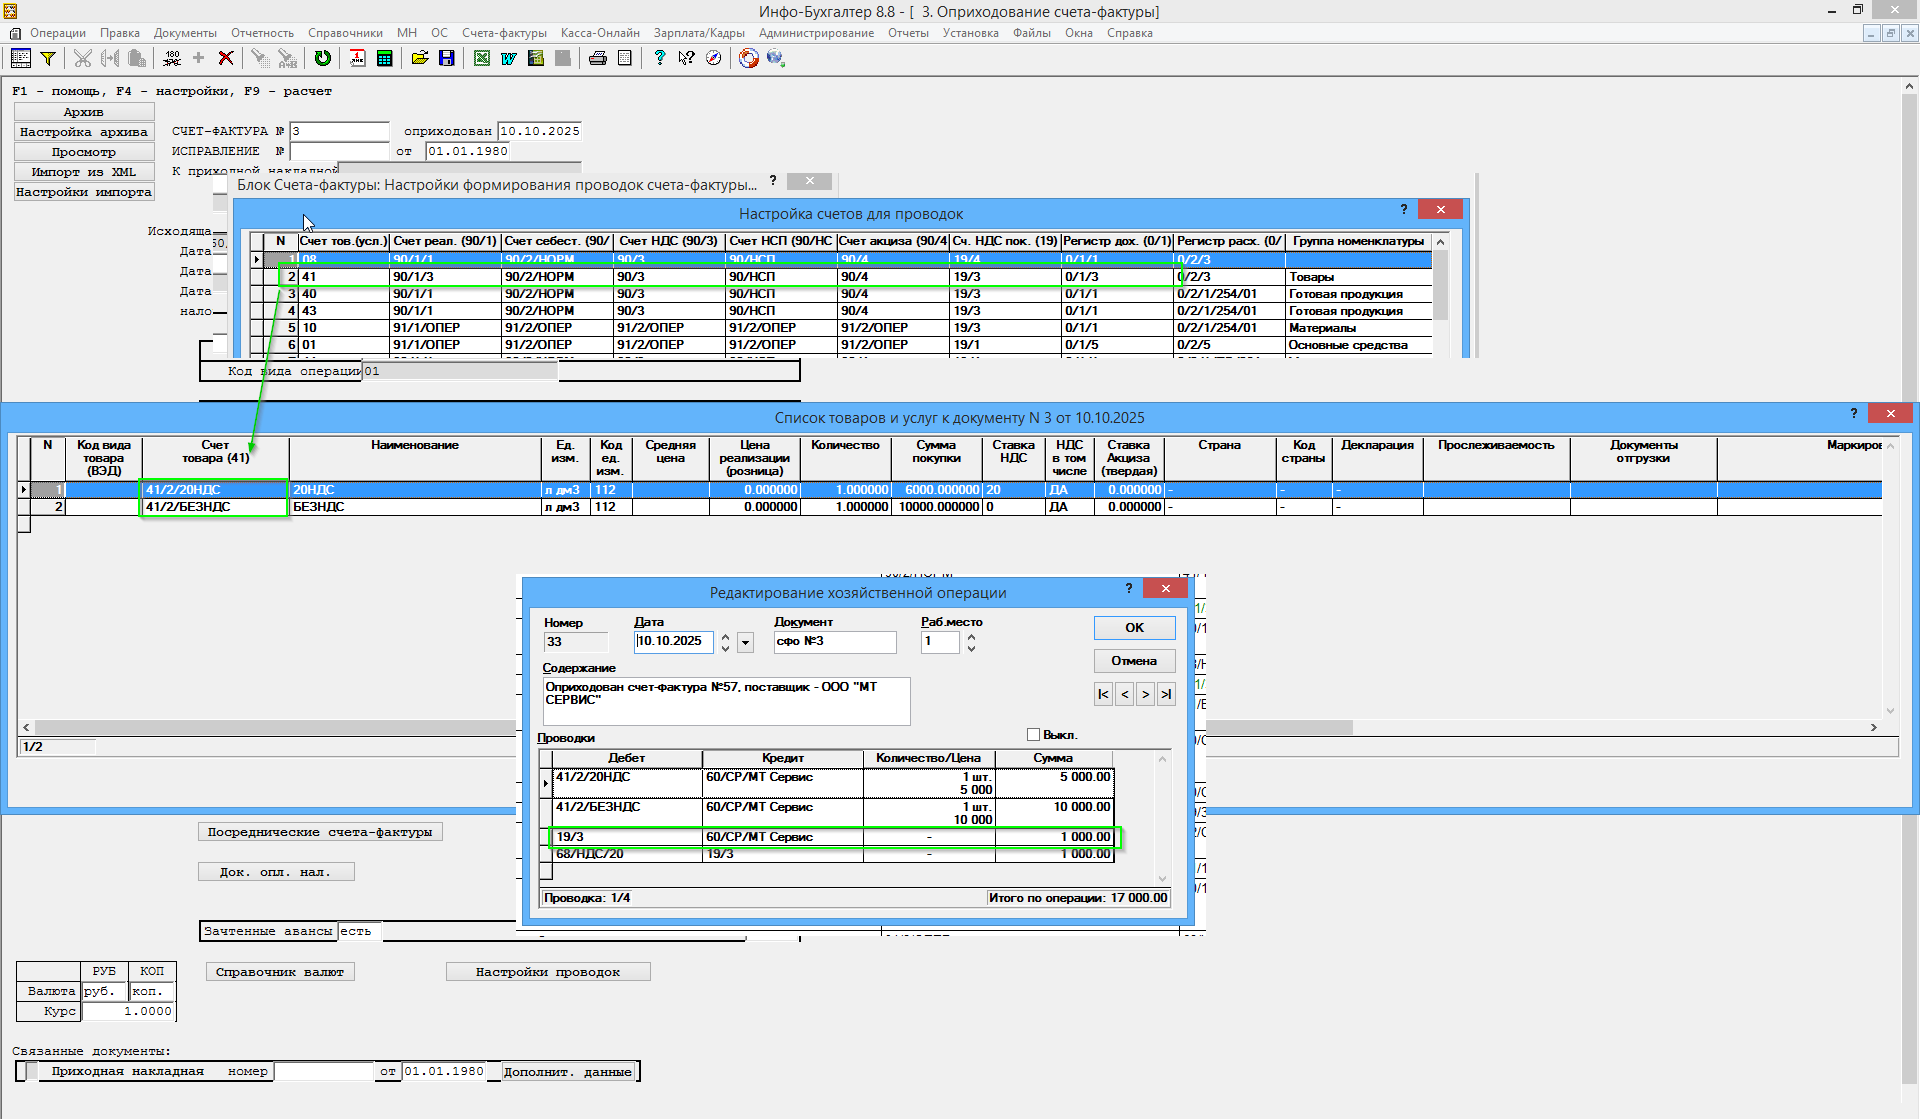Viewport: 1920px width, 1119px height.
Task: Click the red X delete icon in toolbar
Action: tap(226, 58)
